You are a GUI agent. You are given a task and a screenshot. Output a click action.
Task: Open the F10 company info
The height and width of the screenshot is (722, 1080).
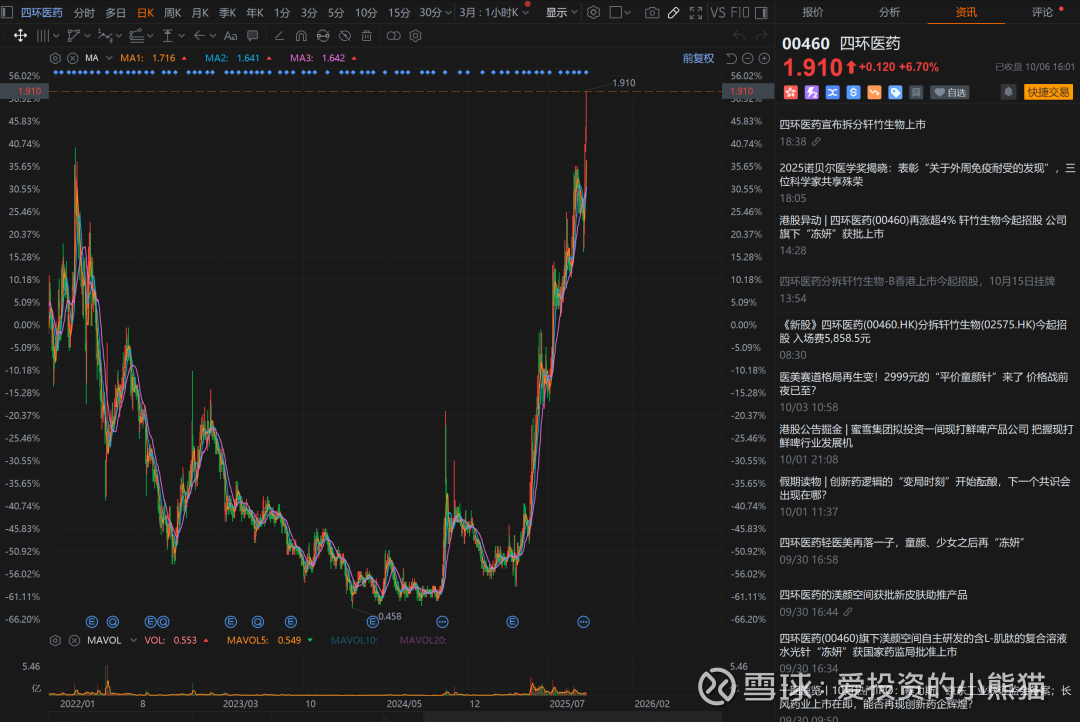(x=740, y=12)
